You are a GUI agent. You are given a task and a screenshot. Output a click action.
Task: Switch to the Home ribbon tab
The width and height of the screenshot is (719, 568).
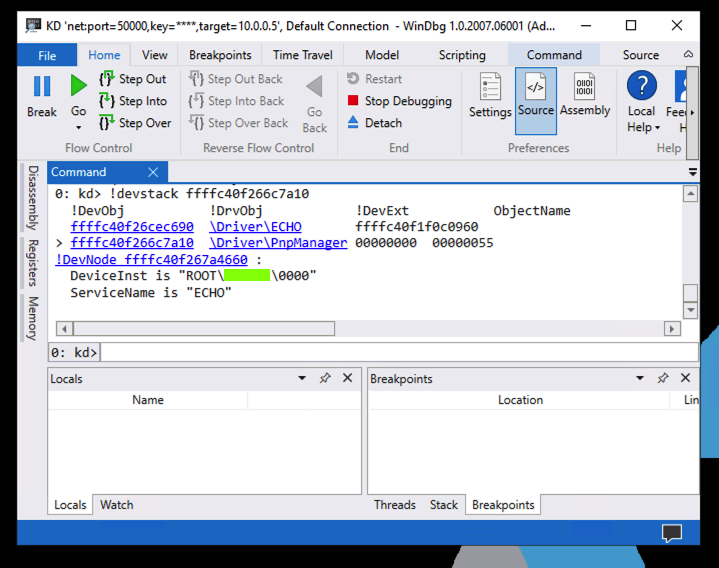(104, 55)
